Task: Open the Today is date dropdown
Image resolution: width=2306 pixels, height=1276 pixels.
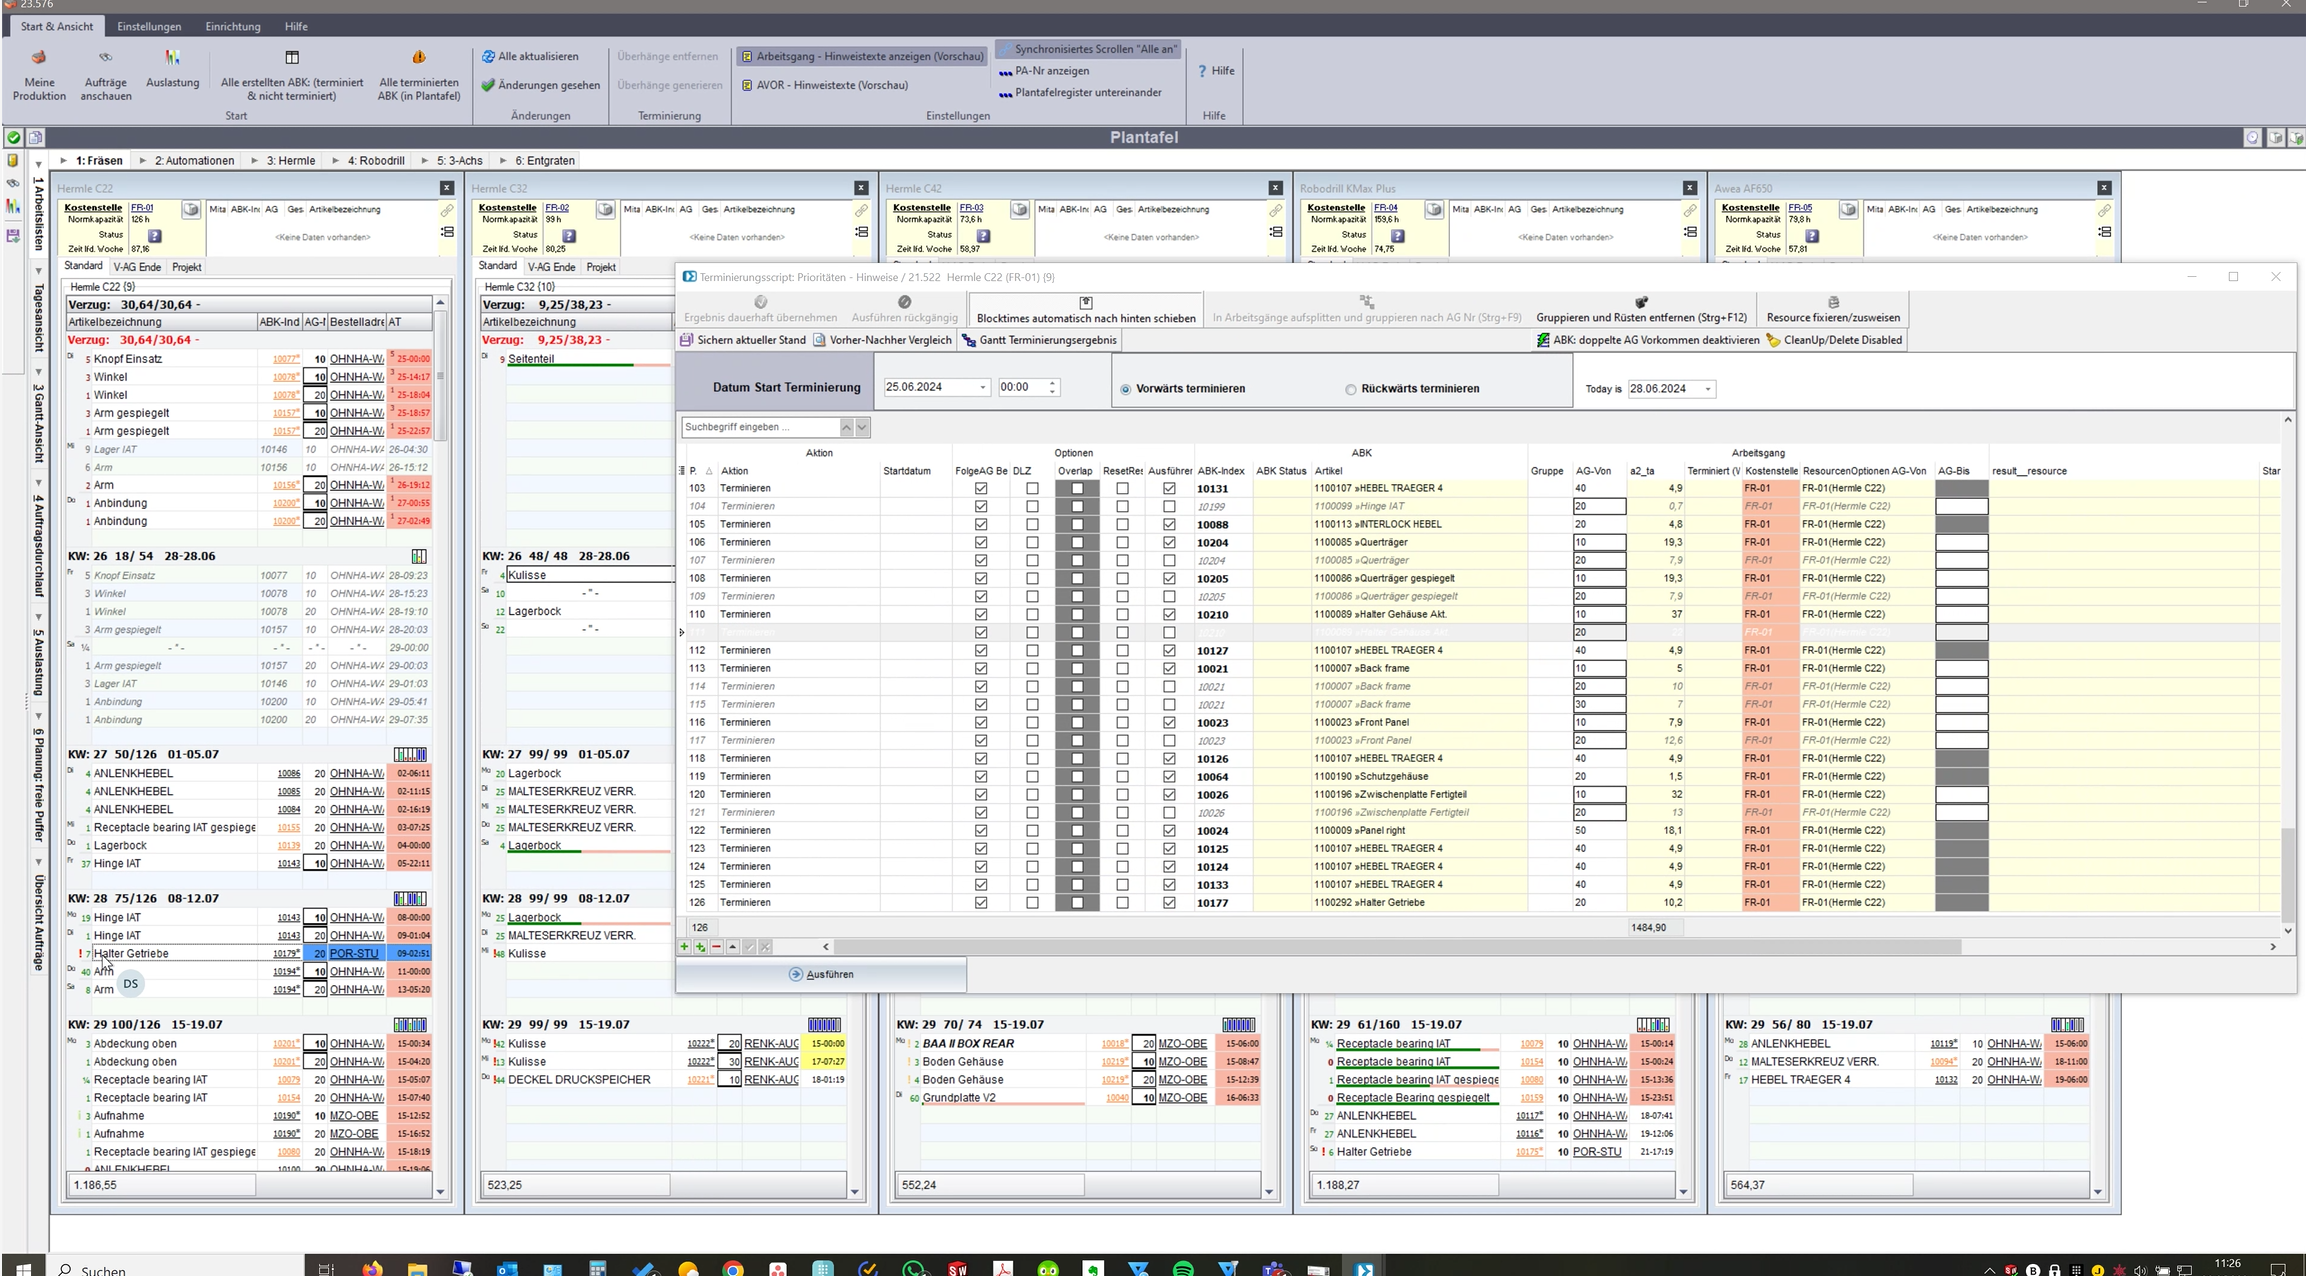Action: [1707, 389]
